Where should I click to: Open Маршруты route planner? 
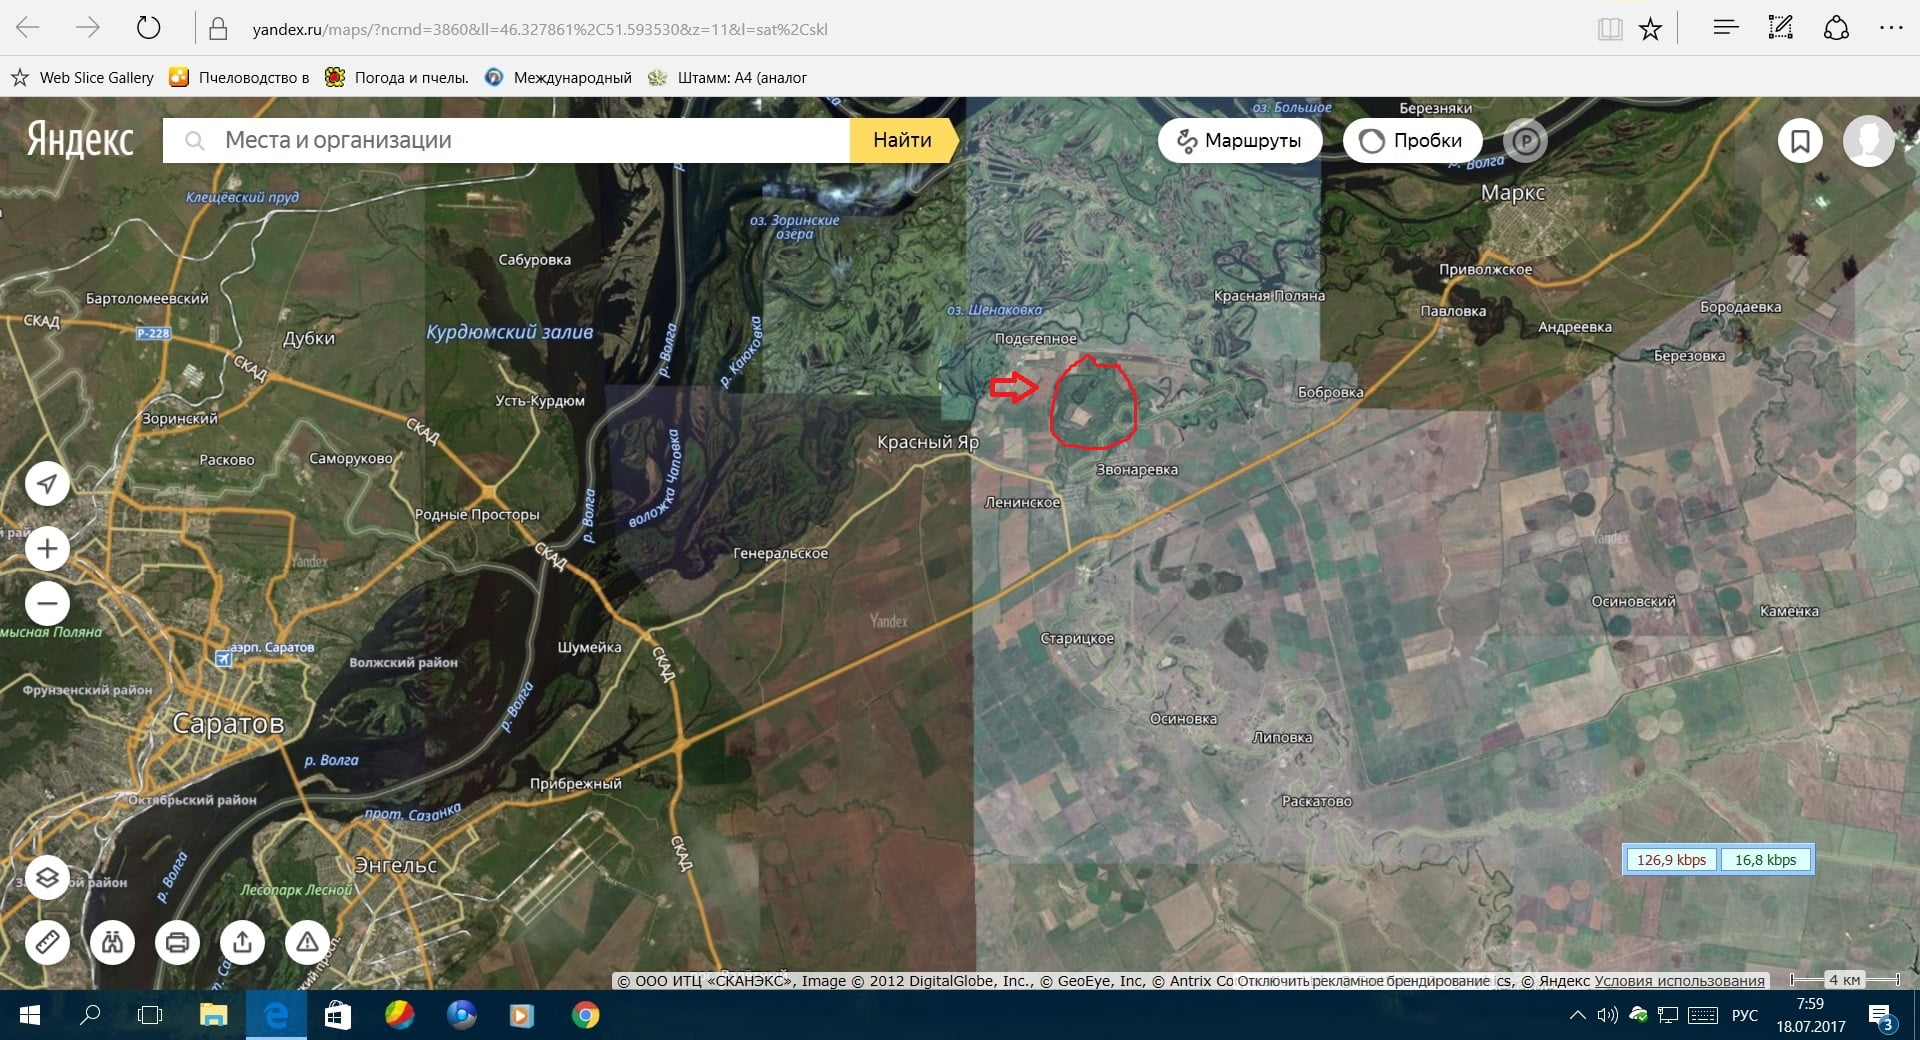coord(1240,141)
